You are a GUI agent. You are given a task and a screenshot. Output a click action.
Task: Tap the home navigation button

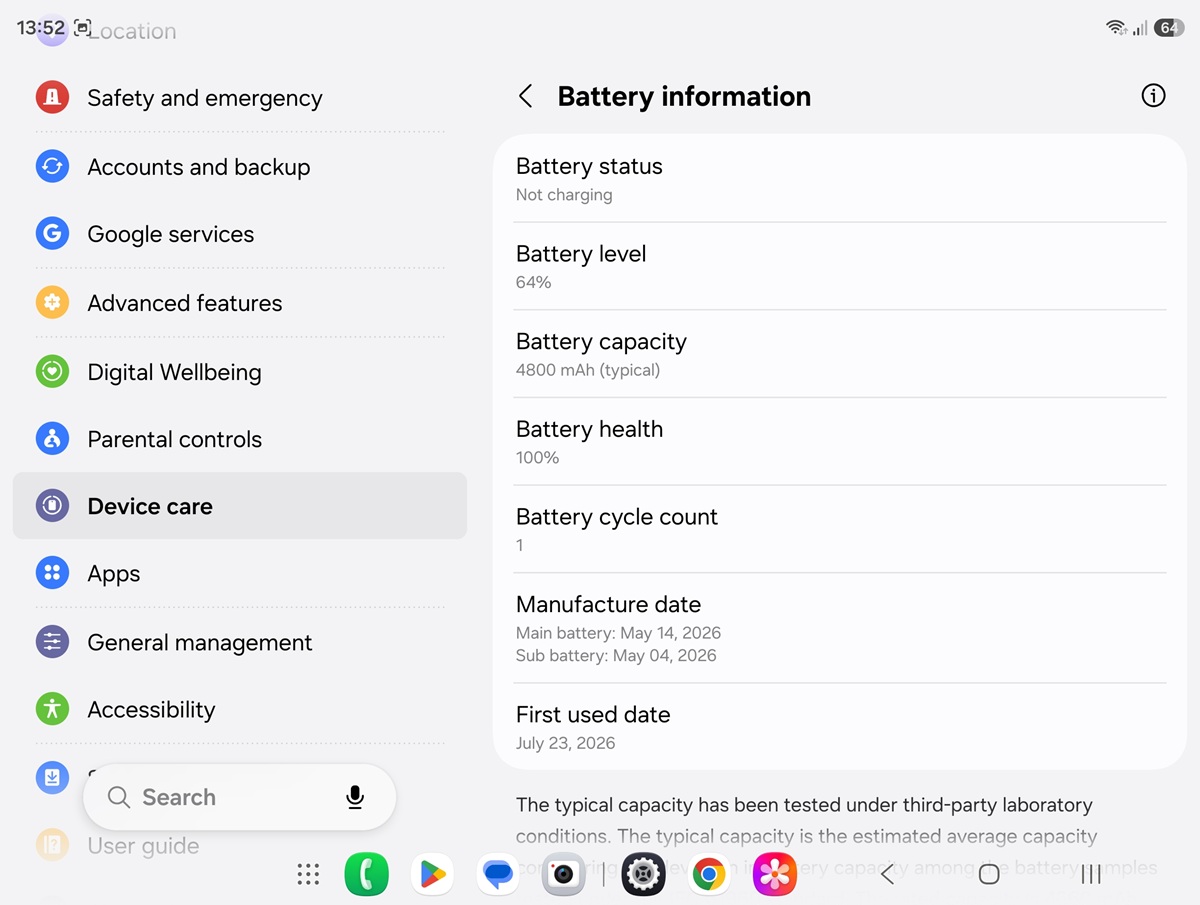[989, 875]
